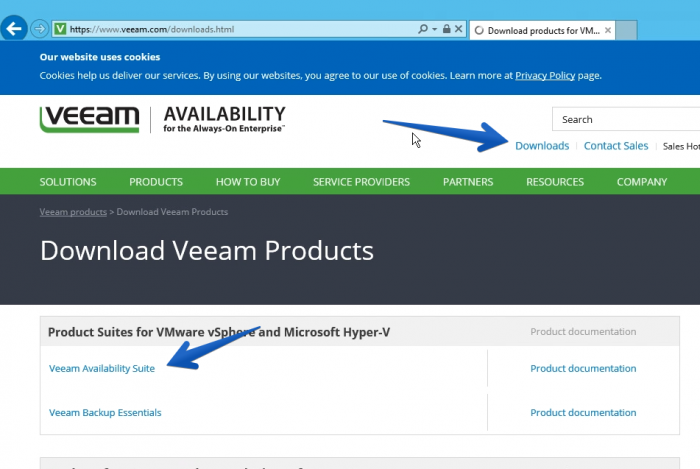Click the Veeam logo
Viewport: 700px width, 469px height.
point(90,119)
